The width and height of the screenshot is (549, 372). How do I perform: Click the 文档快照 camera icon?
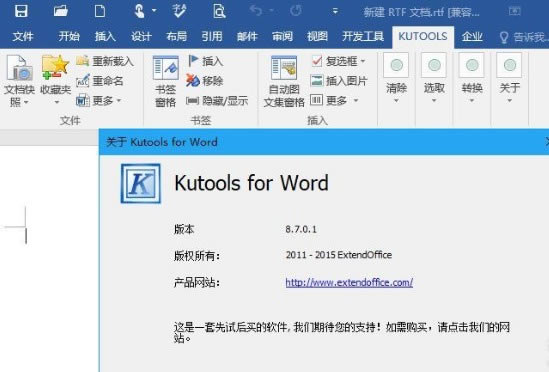tap(19, 68)
